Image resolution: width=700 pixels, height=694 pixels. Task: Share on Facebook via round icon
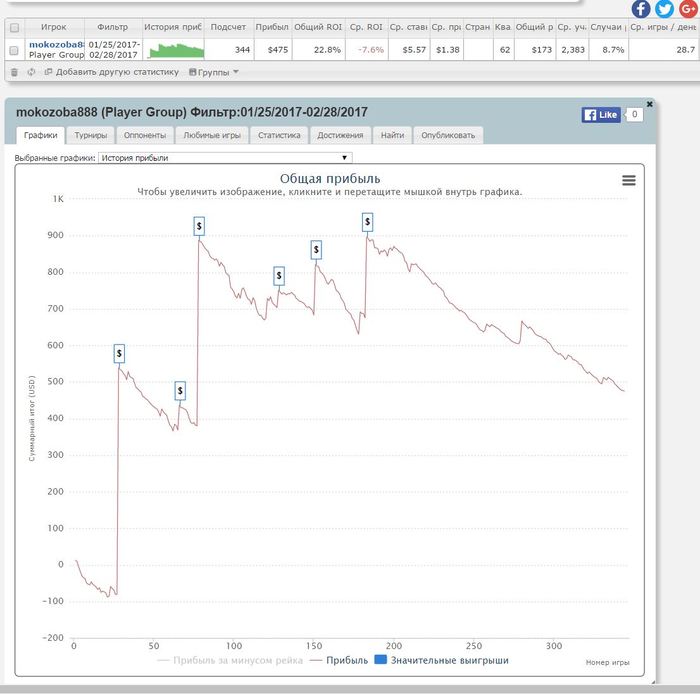coord(641,8)
